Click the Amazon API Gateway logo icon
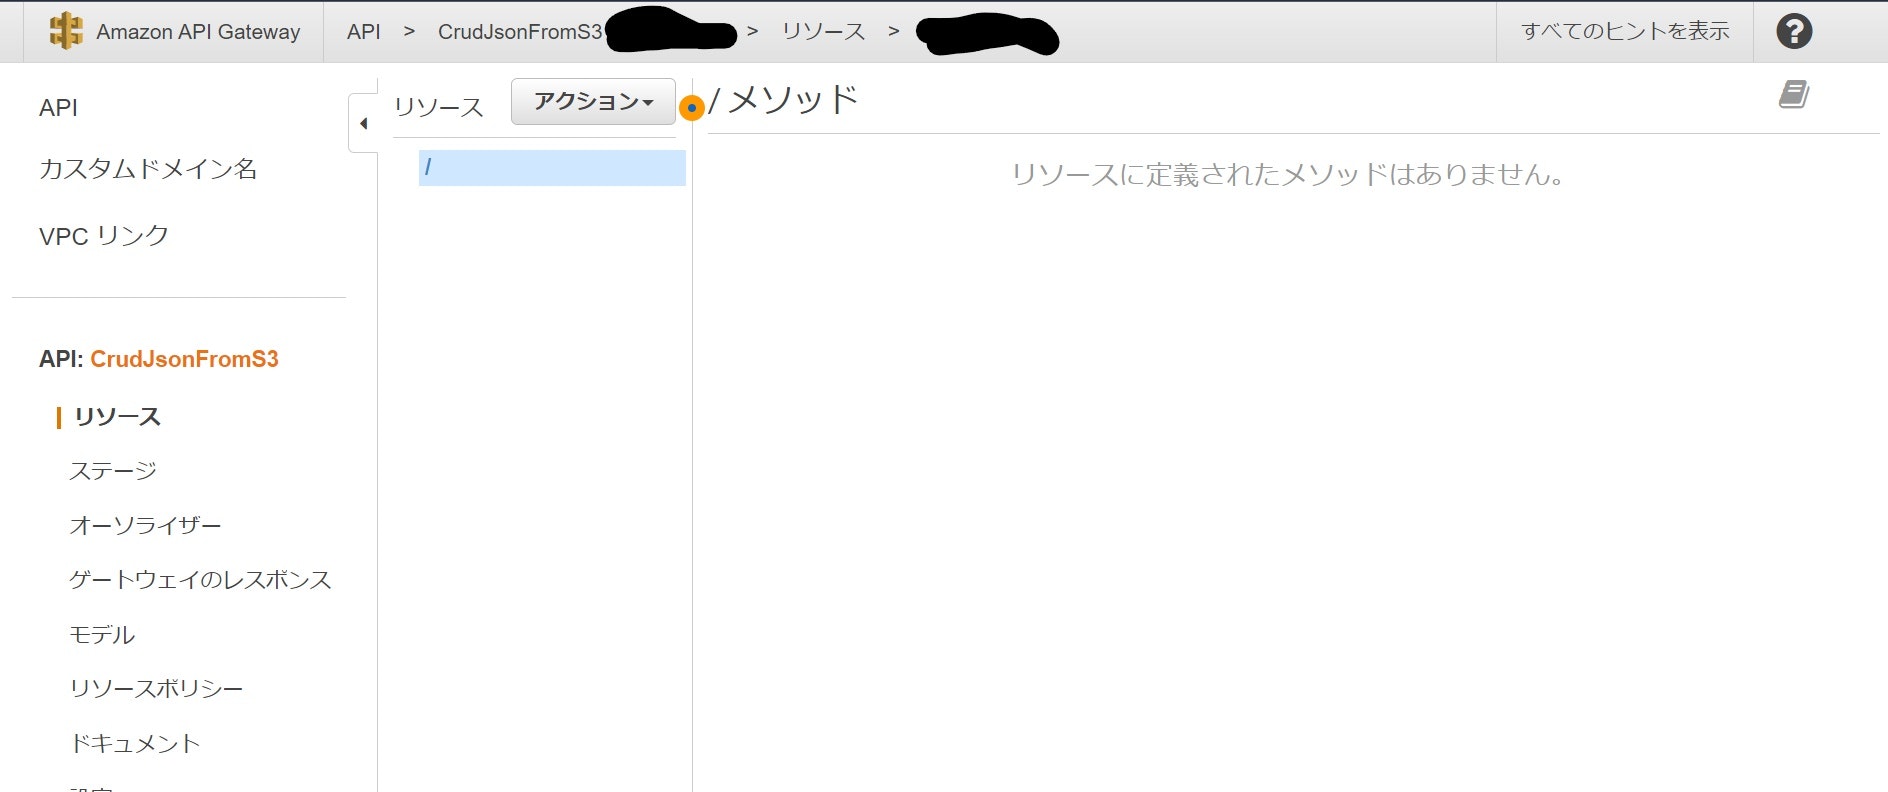The image size is (1888, 792). (x=66, y=31)
